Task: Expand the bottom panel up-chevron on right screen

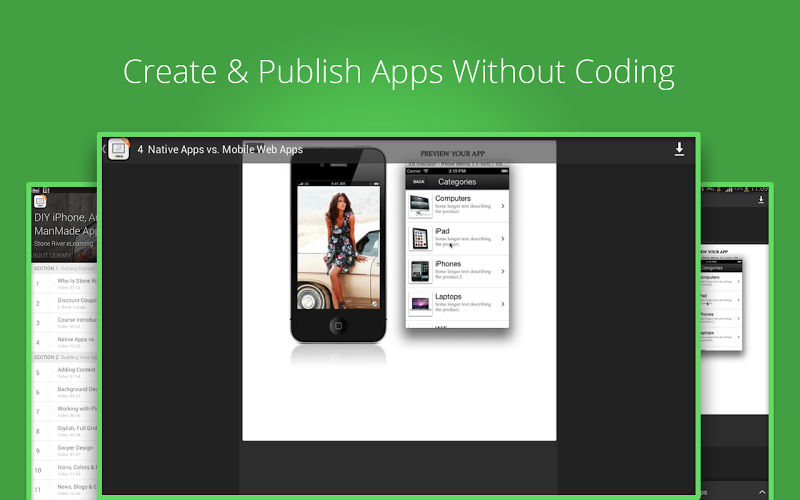Action: pyautogui.click(x=762, y=492)
